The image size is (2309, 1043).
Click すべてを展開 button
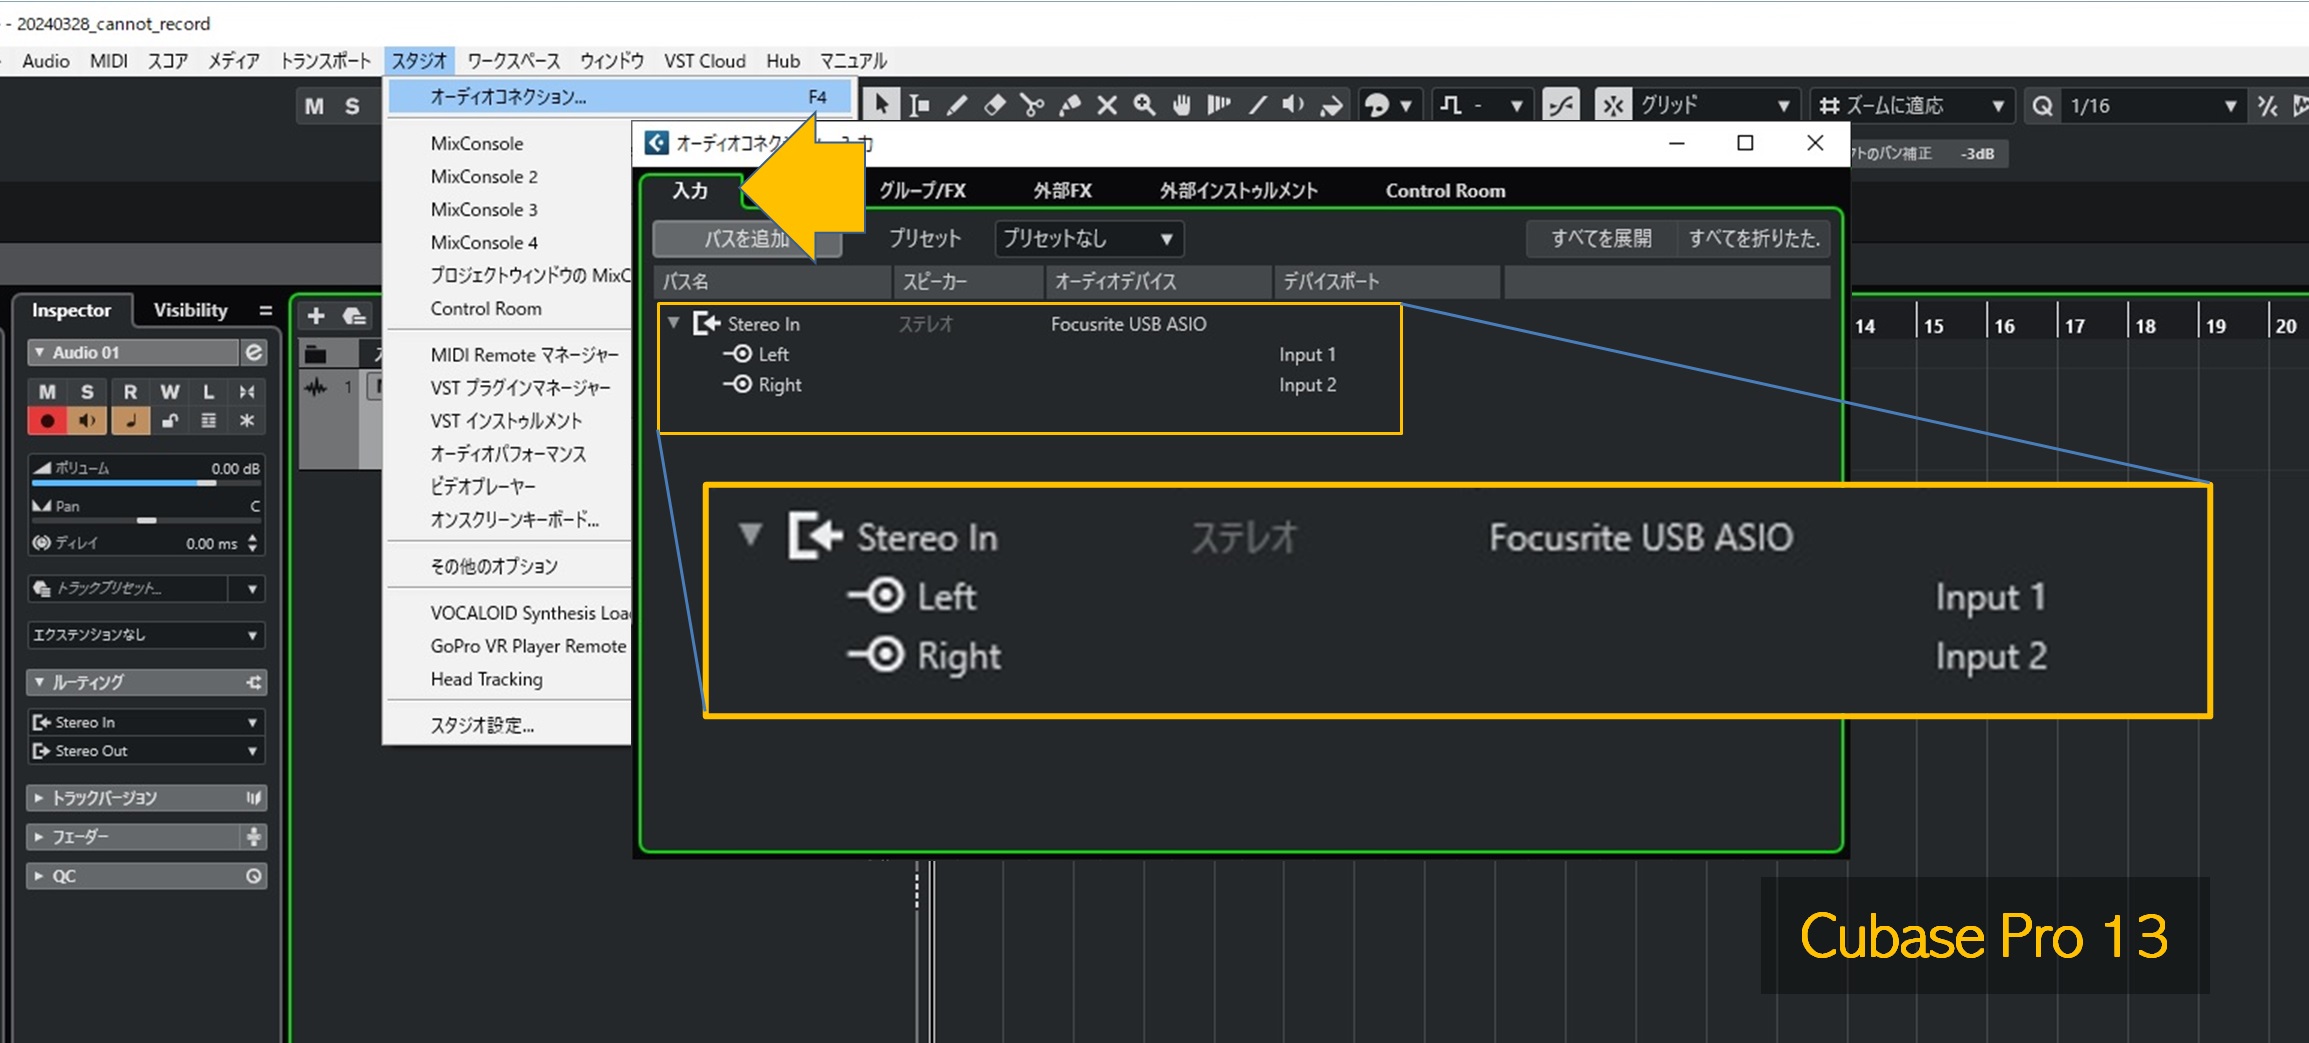(x=1601, y=238)
